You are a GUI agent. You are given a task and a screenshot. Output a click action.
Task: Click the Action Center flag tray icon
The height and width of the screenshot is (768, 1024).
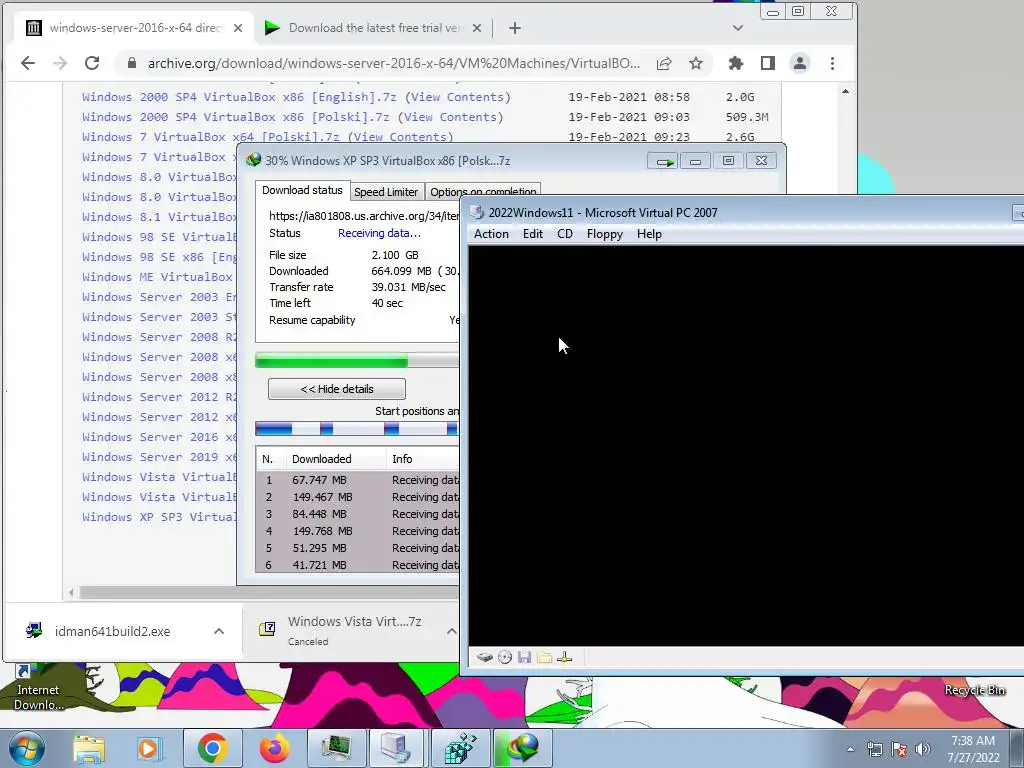[x=899, y=749]
